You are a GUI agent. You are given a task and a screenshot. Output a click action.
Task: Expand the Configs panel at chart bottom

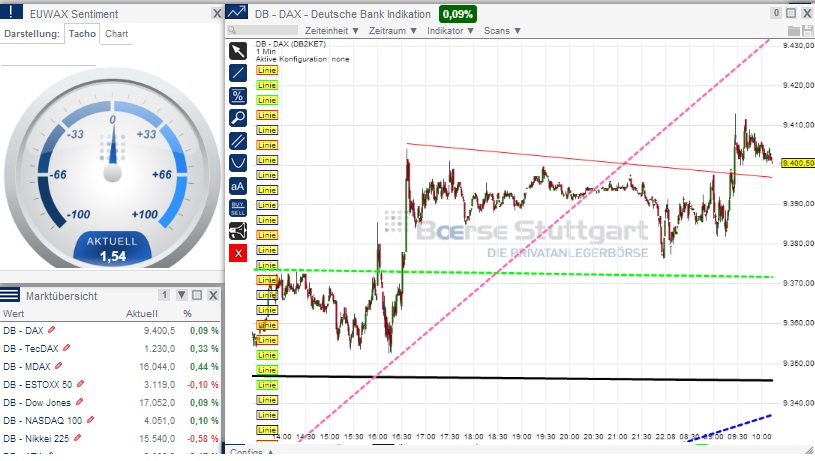tap(253, 453)
